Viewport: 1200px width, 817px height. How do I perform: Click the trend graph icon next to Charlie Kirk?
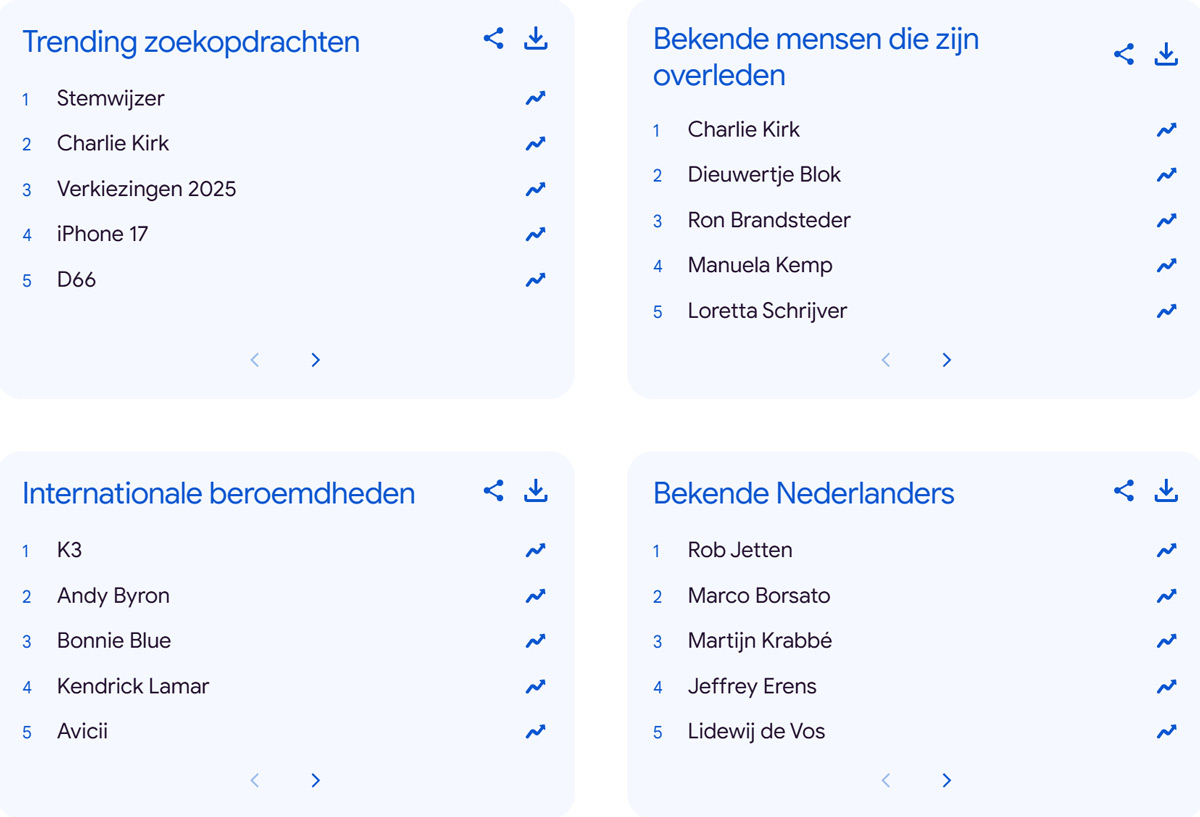(535, 143)
